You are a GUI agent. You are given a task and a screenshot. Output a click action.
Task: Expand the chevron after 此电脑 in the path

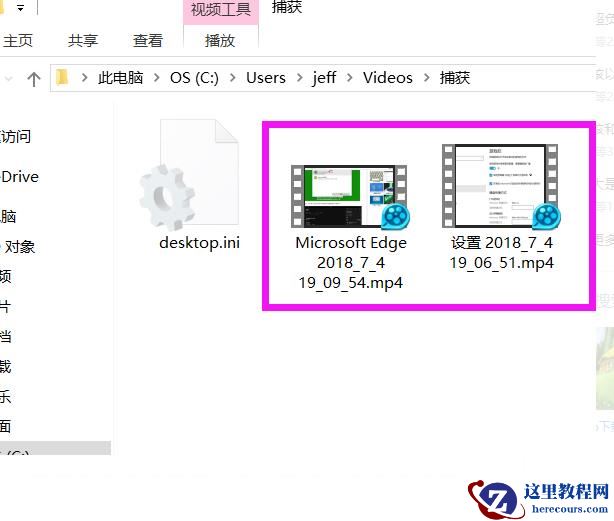click(x=157, y=78)
